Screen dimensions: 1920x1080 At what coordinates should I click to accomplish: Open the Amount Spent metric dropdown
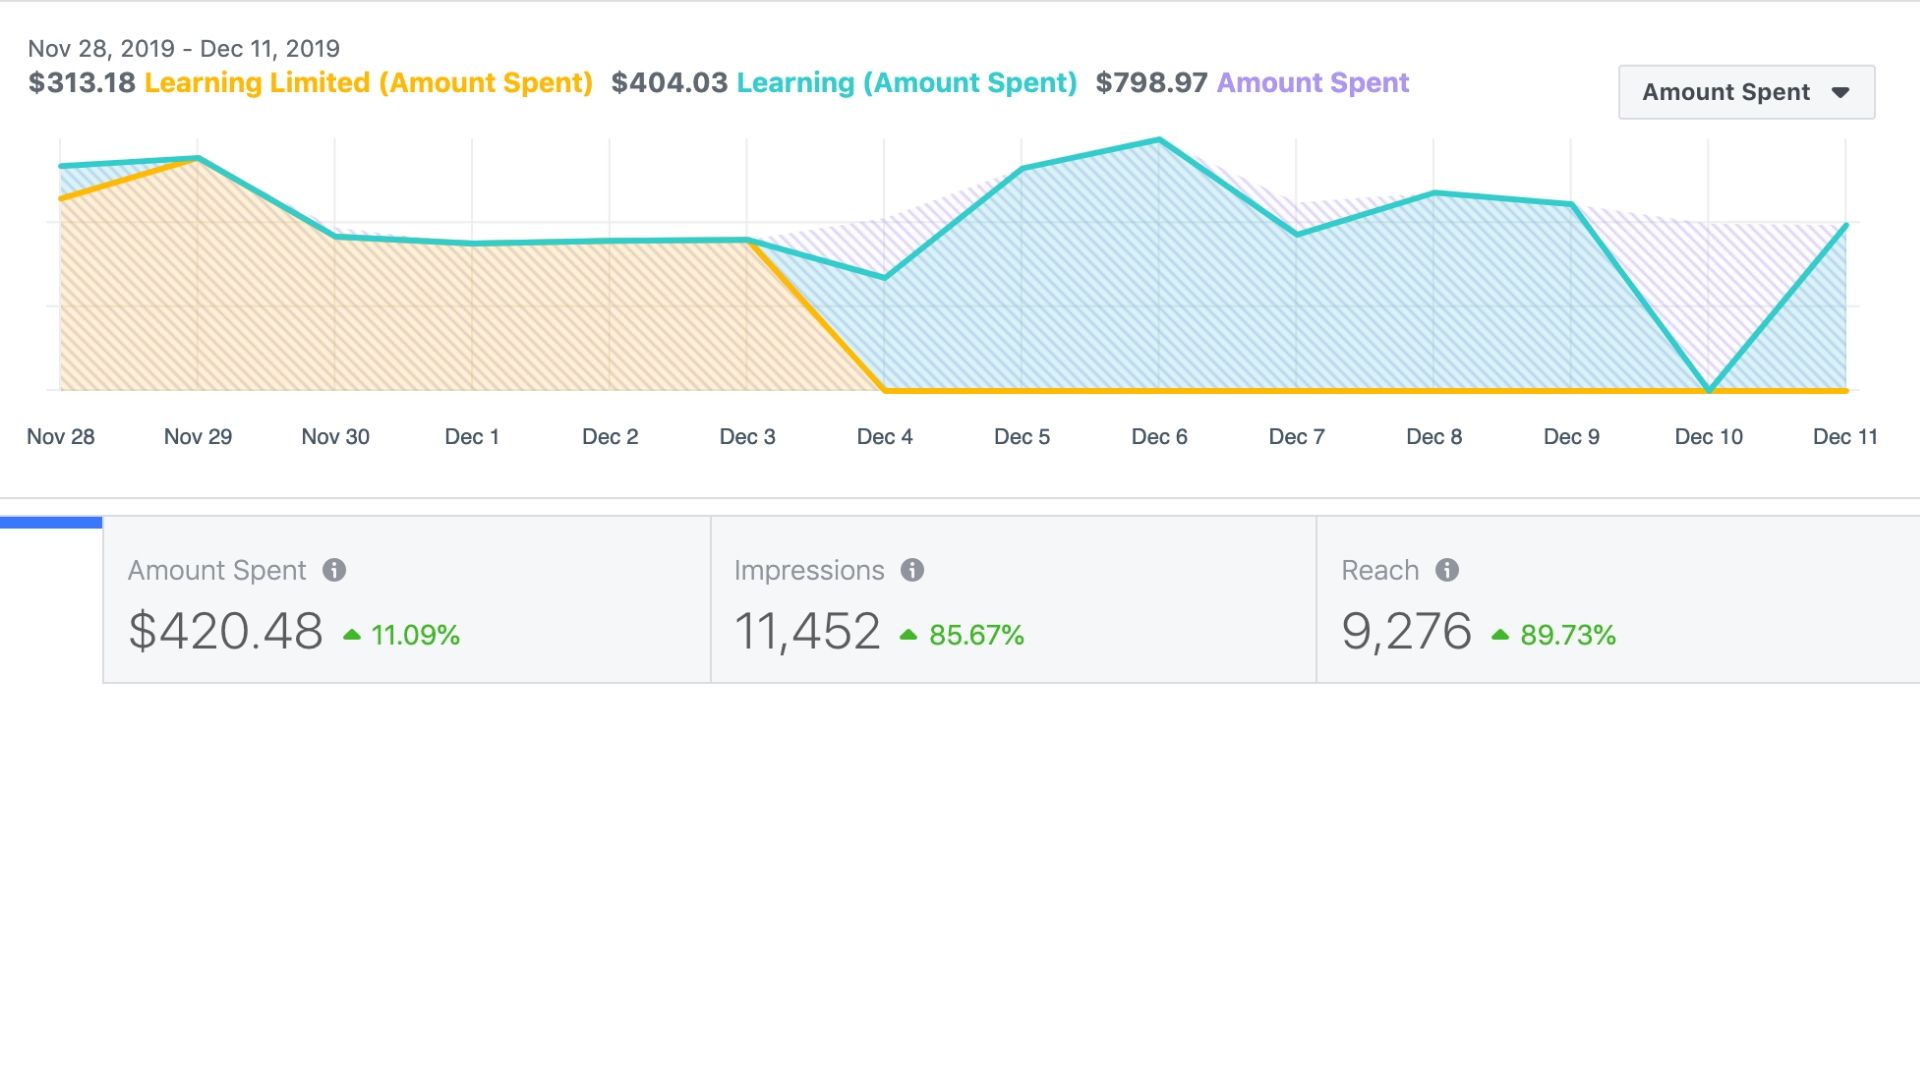(x=1746, y=91)
